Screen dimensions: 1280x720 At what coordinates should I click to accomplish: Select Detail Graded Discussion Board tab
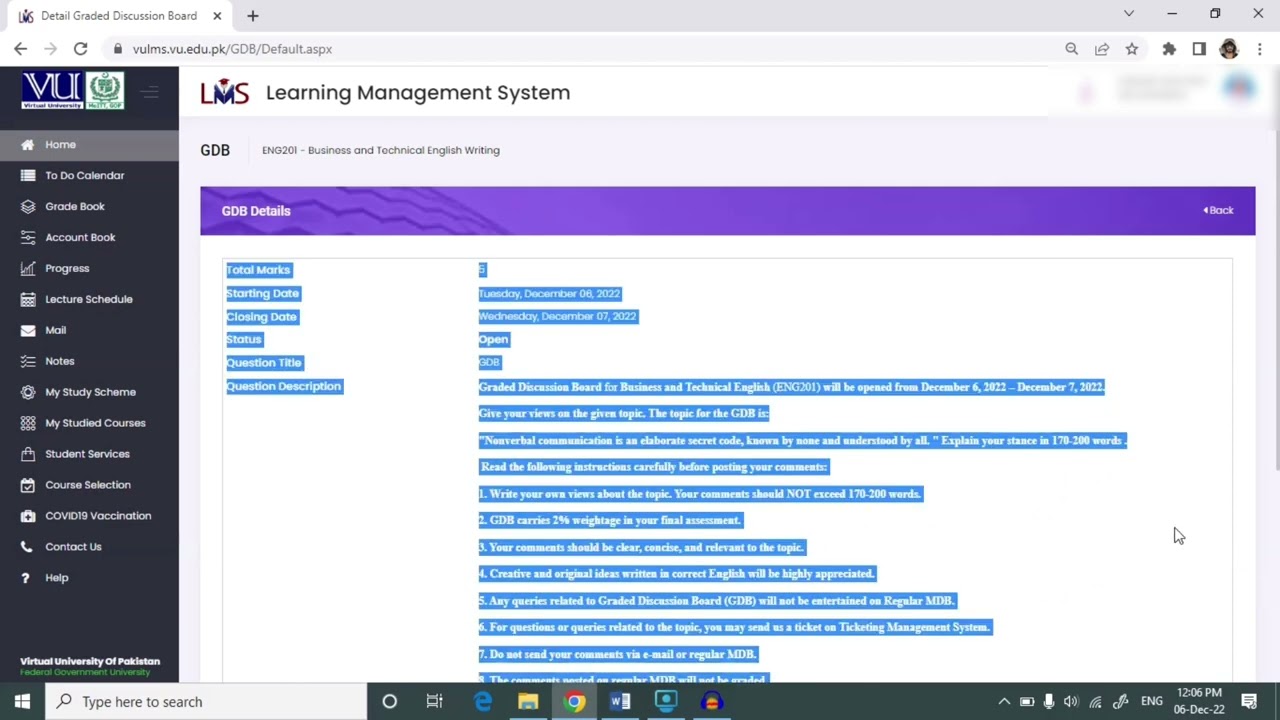pos(118,16)
